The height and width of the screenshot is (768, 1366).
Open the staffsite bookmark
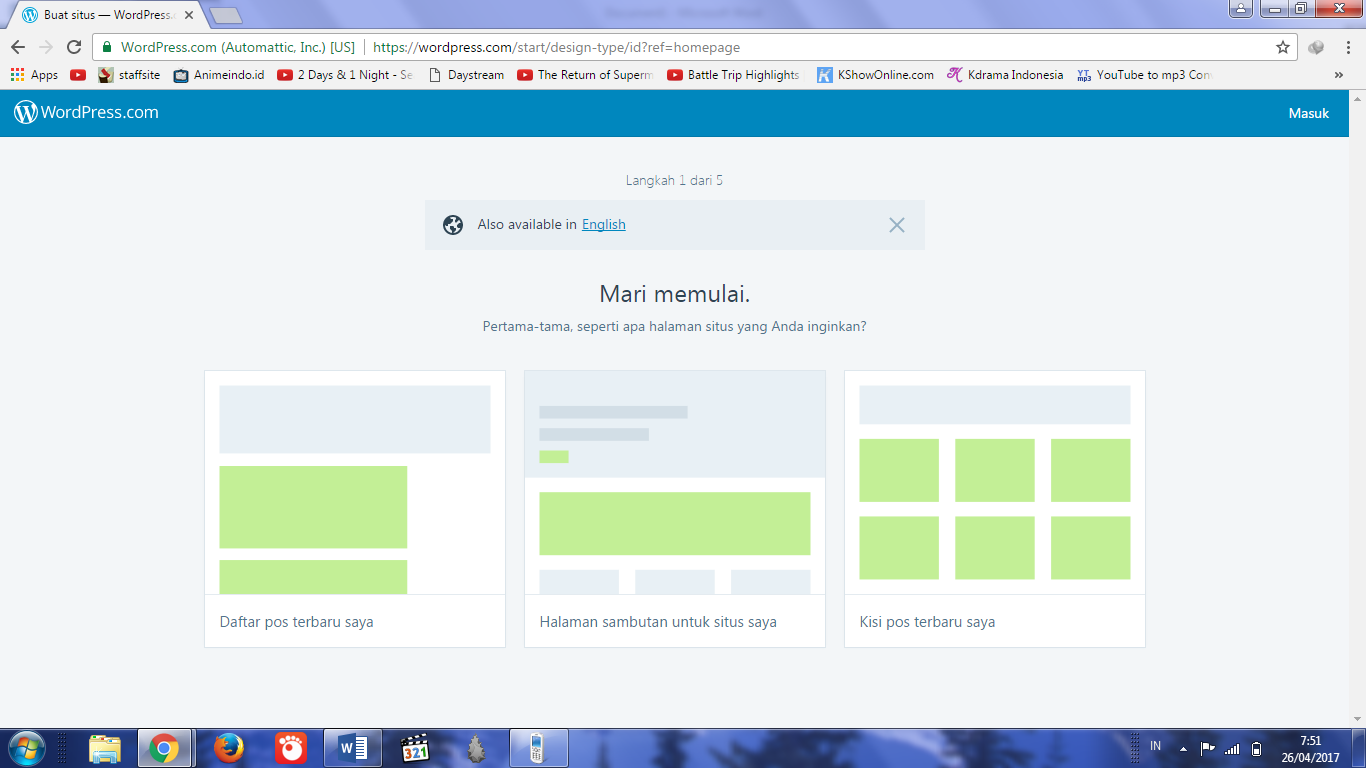click(129, 75)
